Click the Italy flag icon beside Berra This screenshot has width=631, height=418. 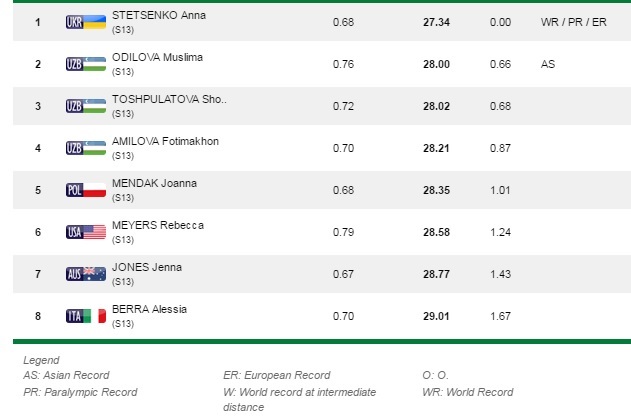(85, 315)
